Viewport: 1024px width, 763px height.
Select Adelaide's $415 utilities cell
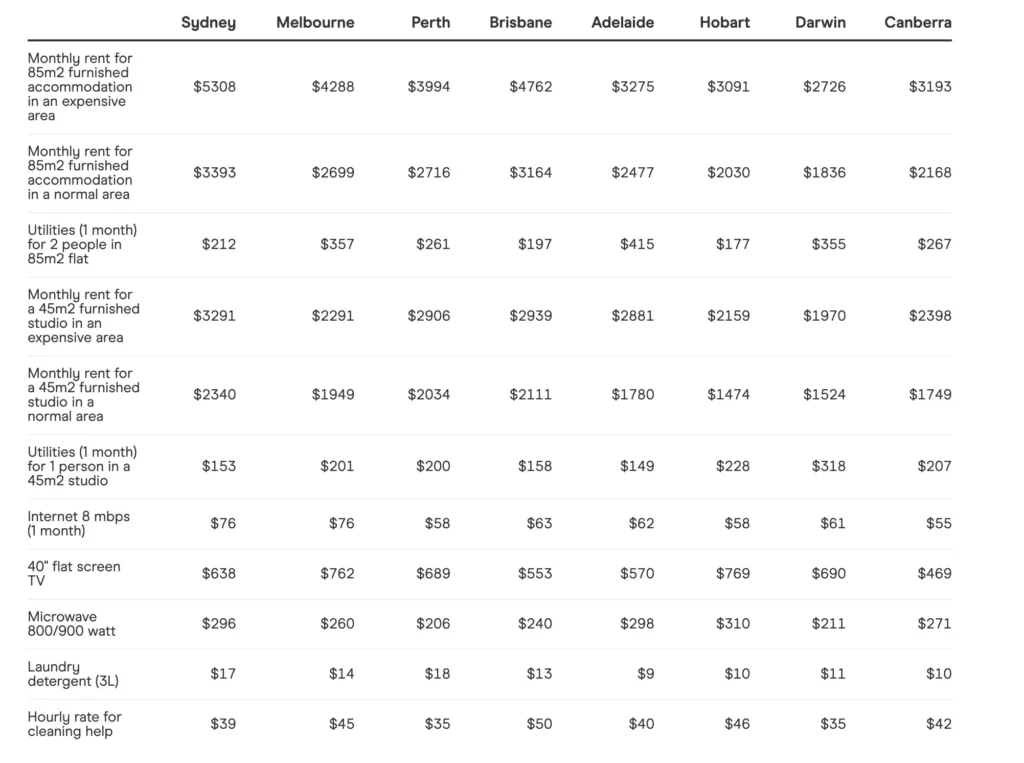click(x=637, y=244)
